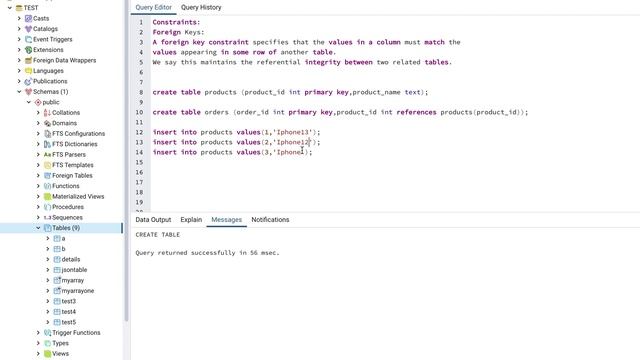
Task: Click the Schemas node icon
Action: [x=28, y=92]
